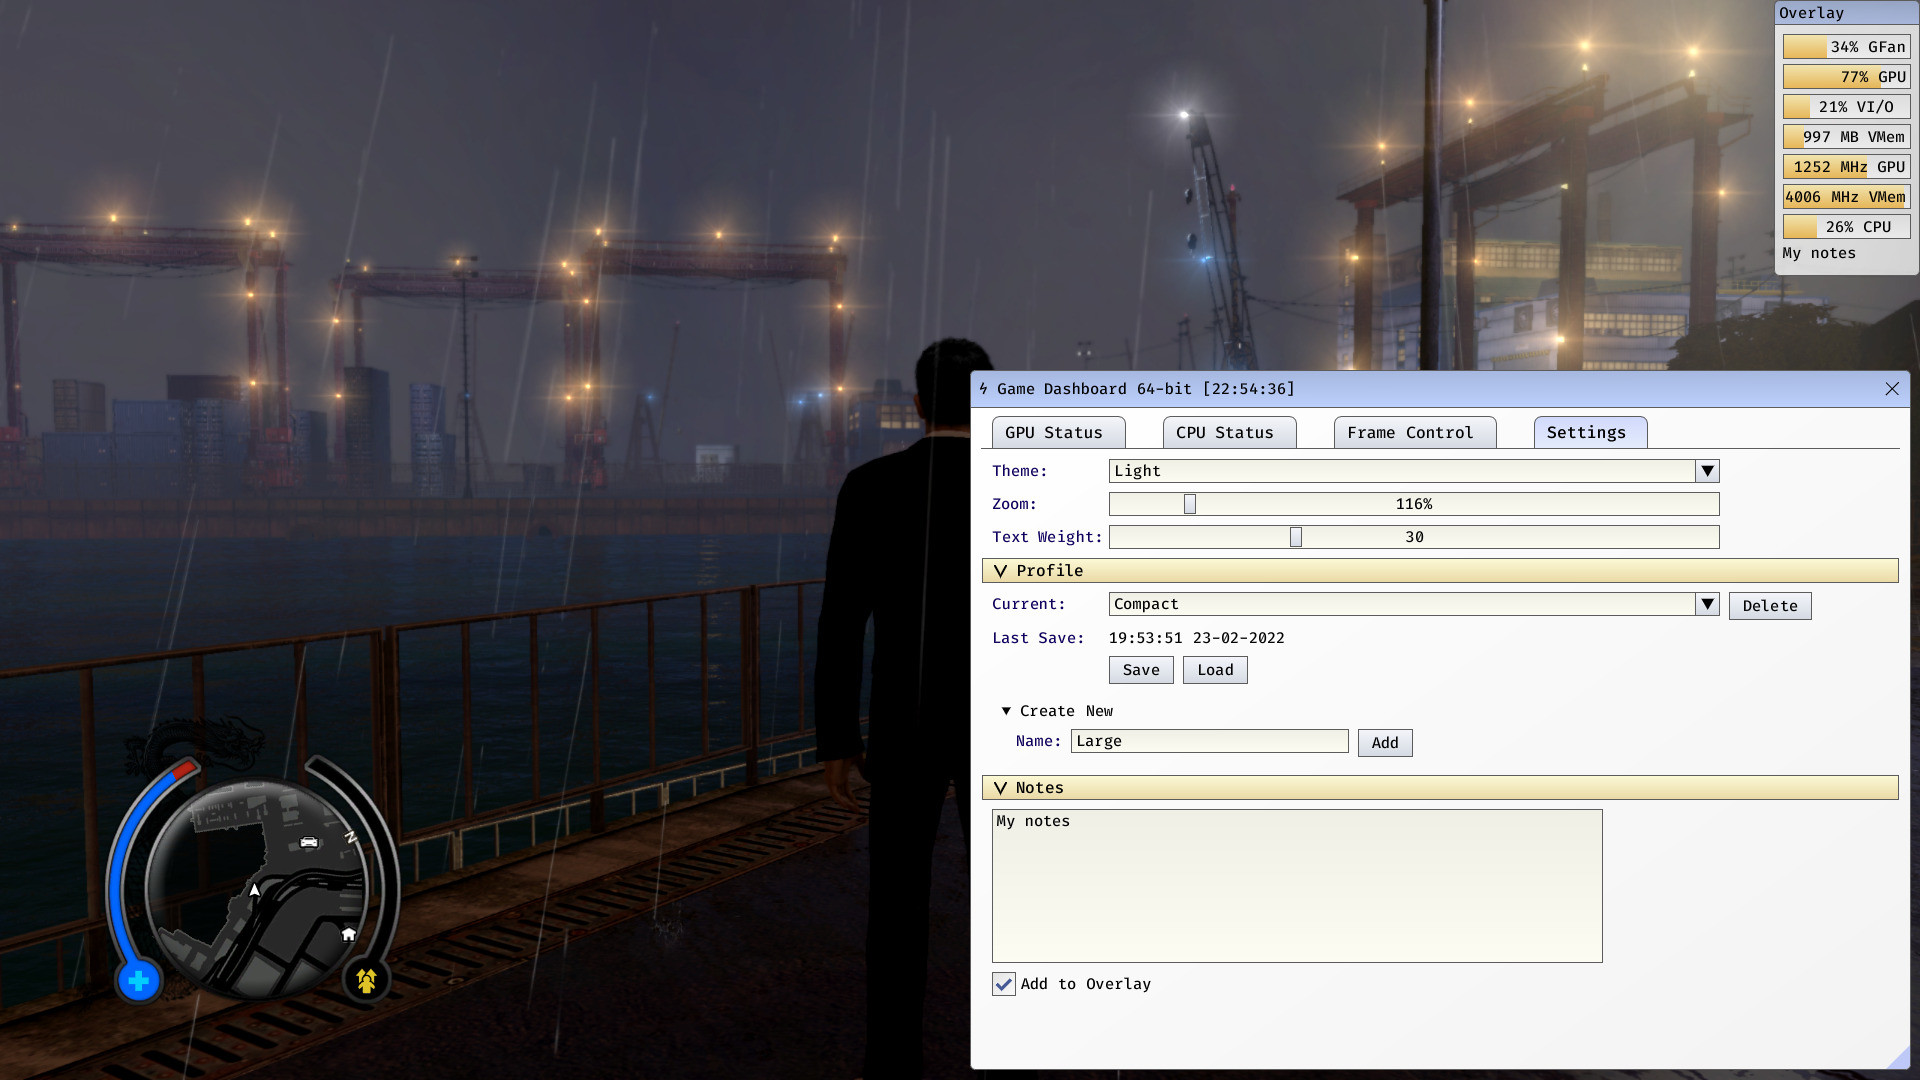This screenshot has width=1920, height=1080.
Task: Click the 34% GFan gauge in the Overlay
Action: click(x=1846, y=46)
